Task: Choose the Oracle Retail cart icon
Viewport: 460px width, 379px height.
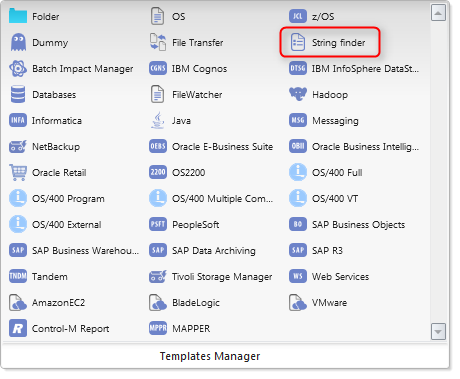Action: coord(18,172)
